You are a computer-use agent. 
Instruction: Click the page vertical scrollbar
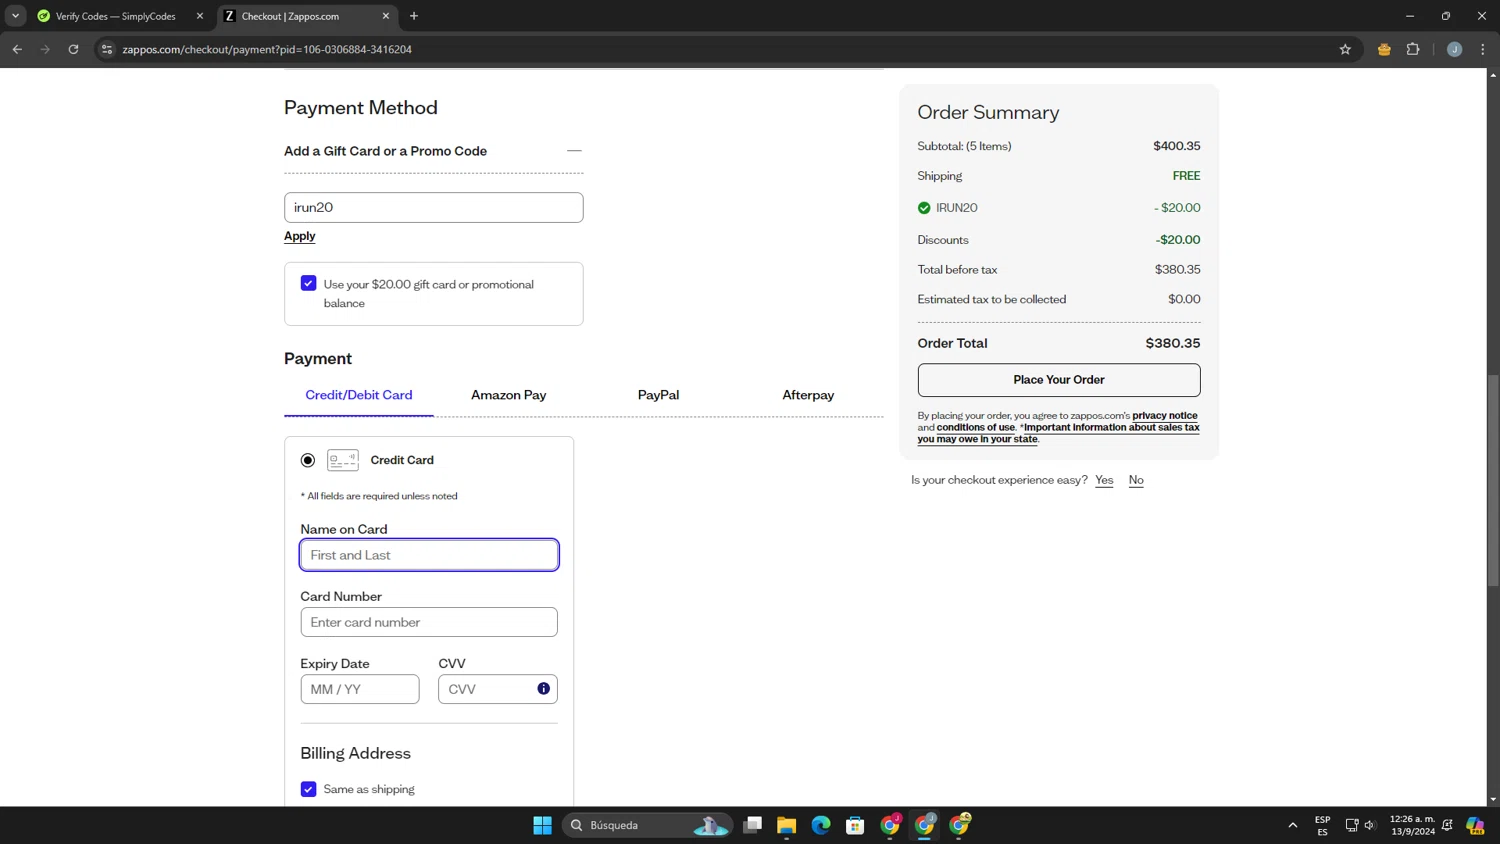(1493, 480)
